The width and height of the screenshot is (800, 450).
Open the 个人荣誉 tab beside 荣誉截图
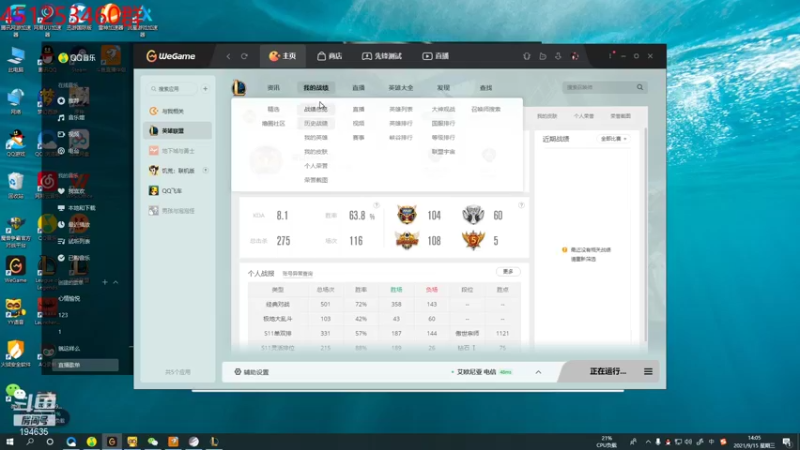(584, 116)
